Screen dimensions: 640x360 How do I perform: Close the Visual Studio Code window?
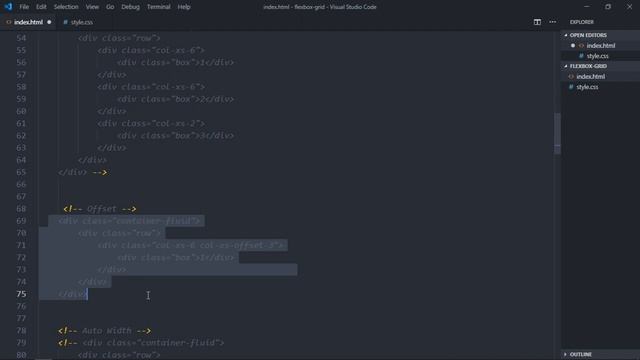[629, 7]
